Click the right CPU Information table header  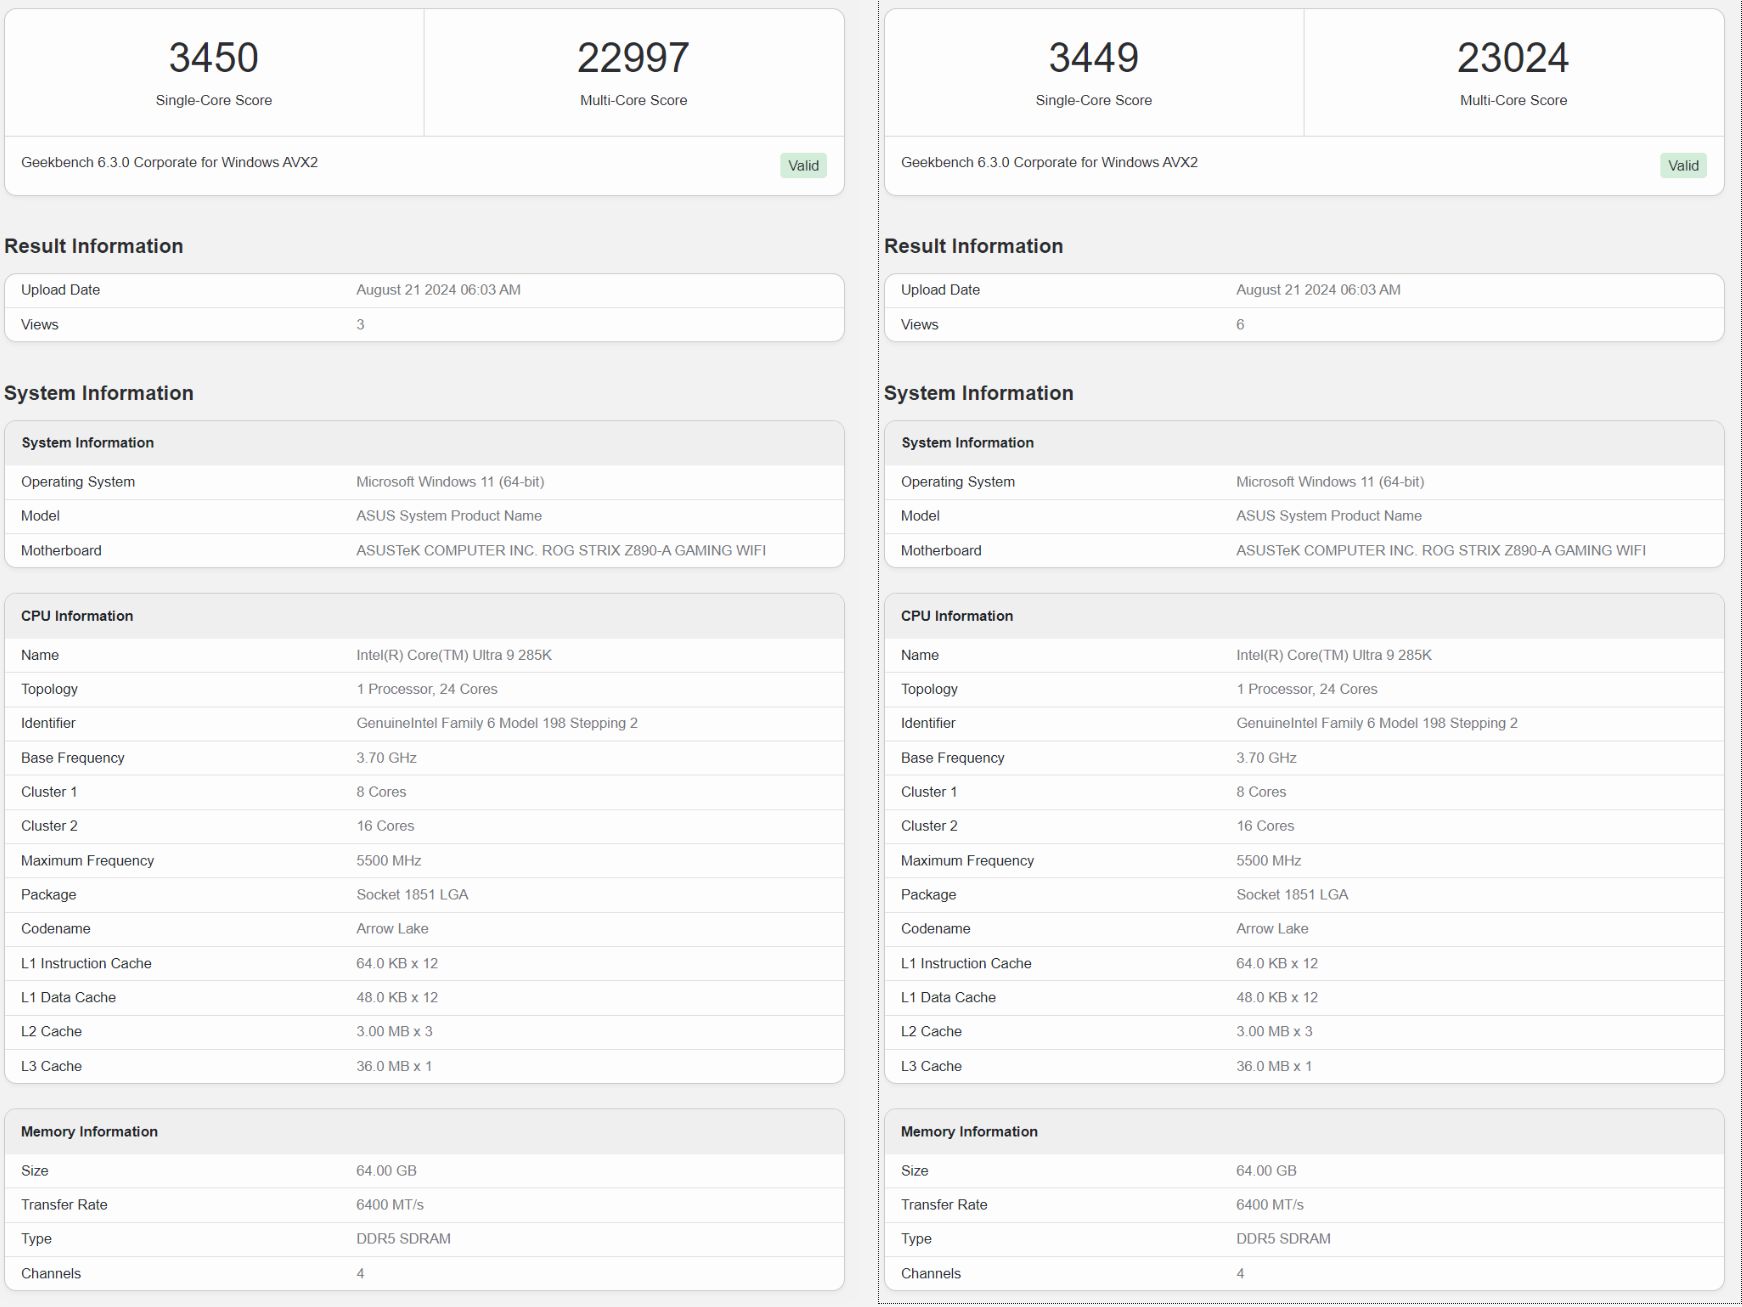1304,616
